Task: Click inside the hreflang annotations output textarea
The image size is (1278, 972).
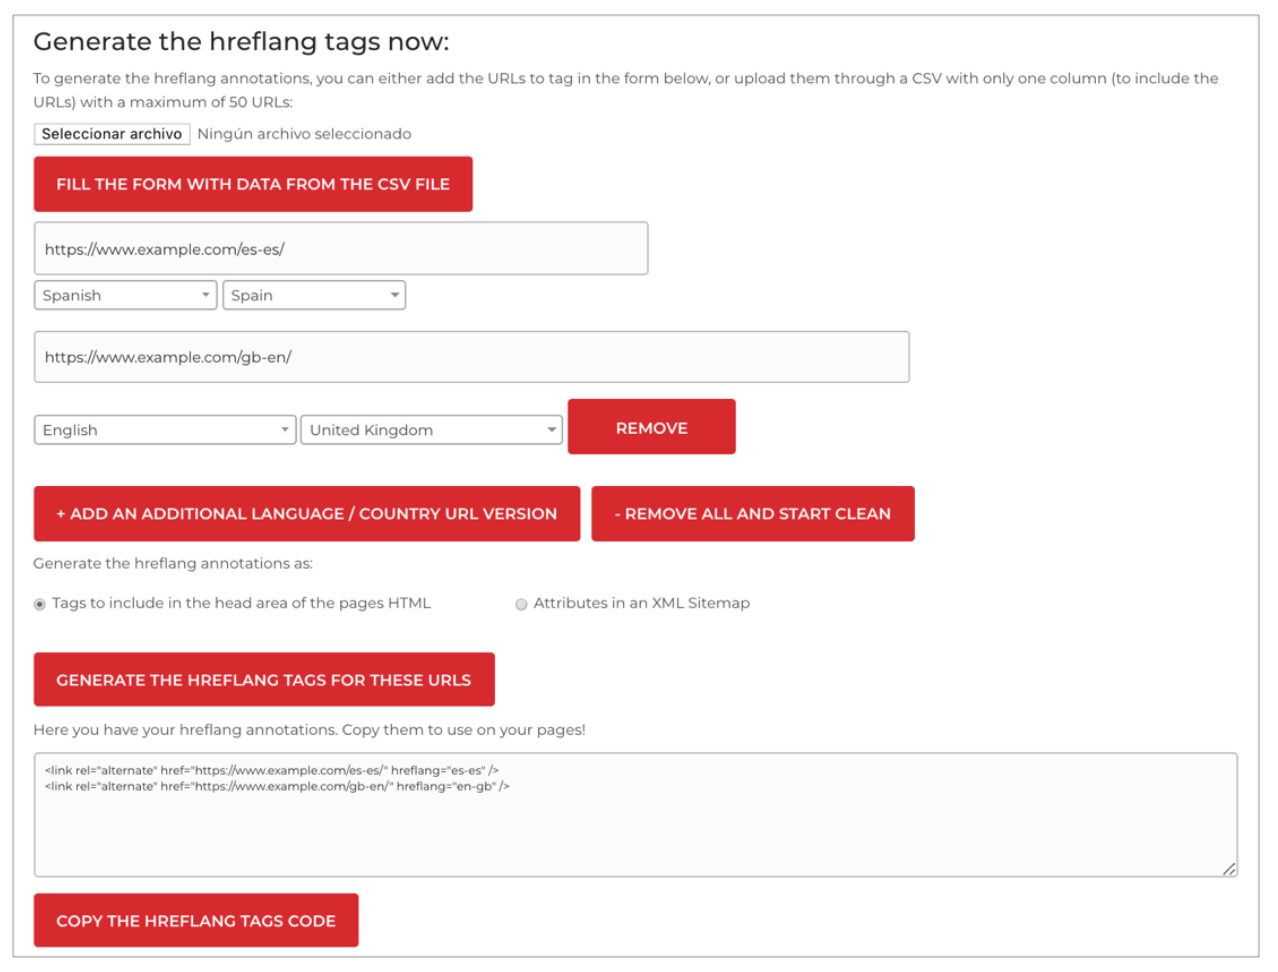Action: point(636,815)
